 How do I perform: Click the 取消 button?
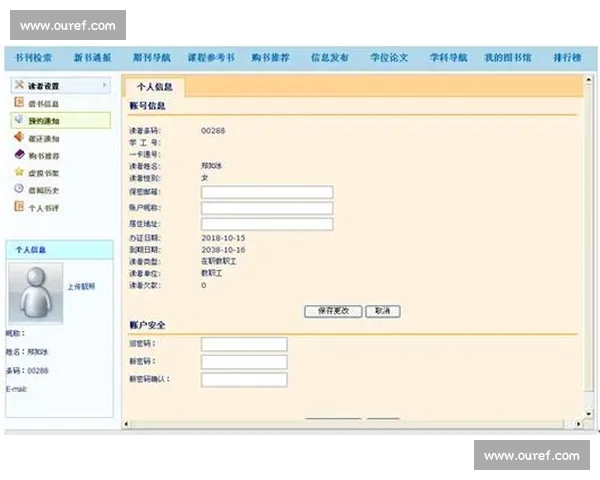click(383, 311)
